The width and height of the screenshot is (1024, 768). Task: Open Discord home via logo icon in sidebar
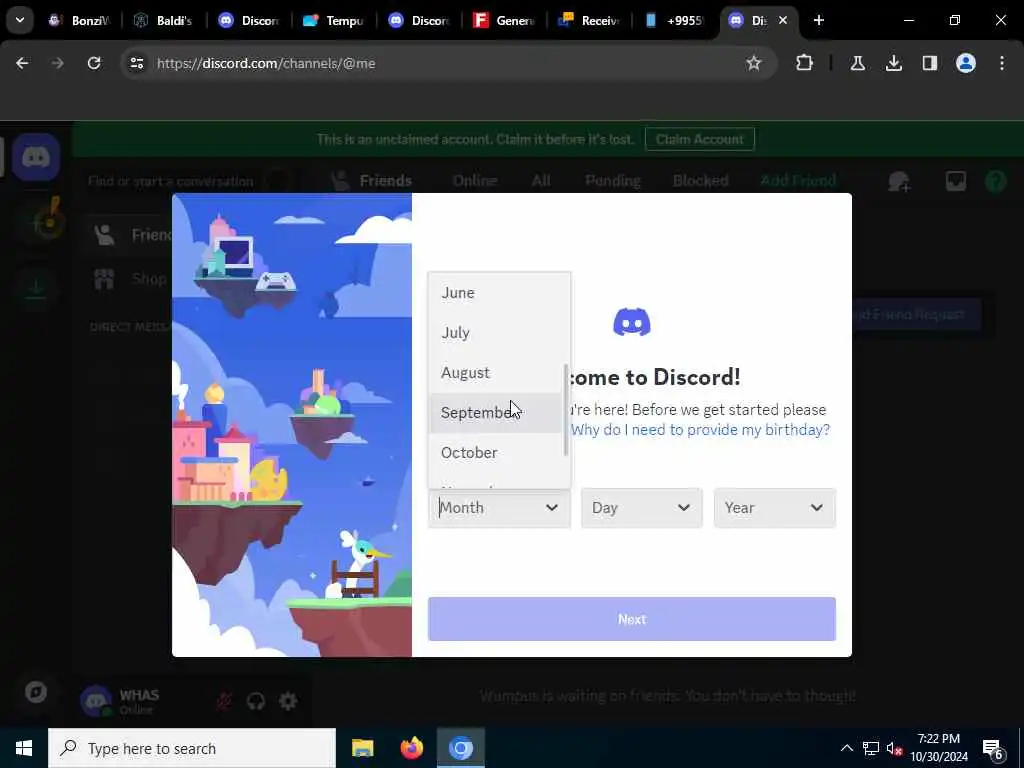tap(36, 157)
